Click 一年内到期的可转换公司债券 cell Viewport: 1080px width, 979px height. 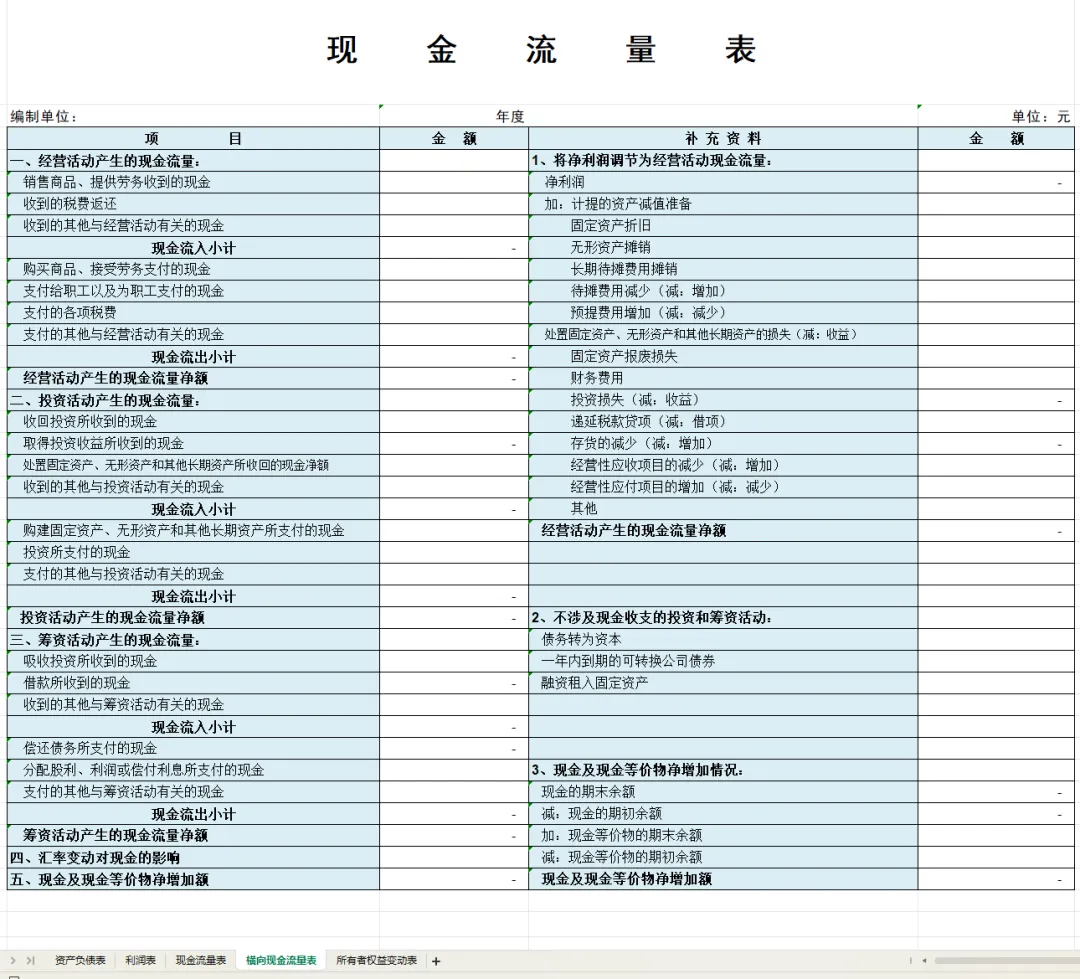pyautogui.click(x=723, y=661)
